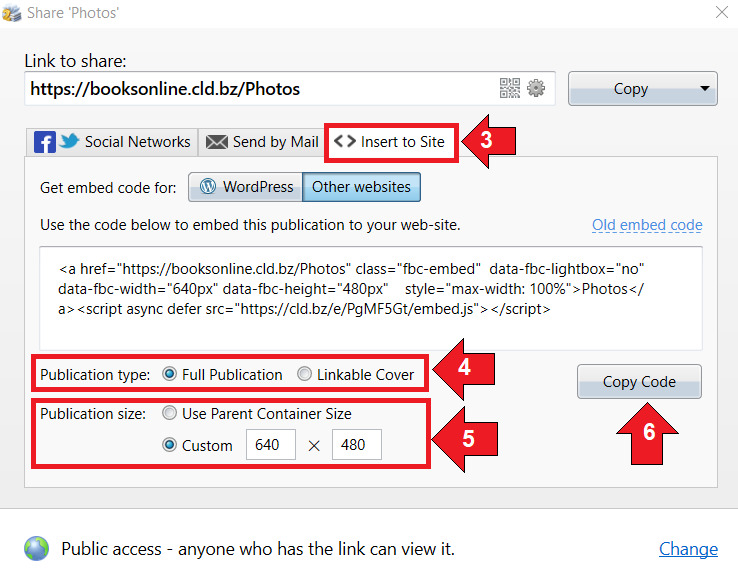This screenshot has height=586, width=738.
Task: Select Full Publication radio button
Action: (x=169, y=374)
